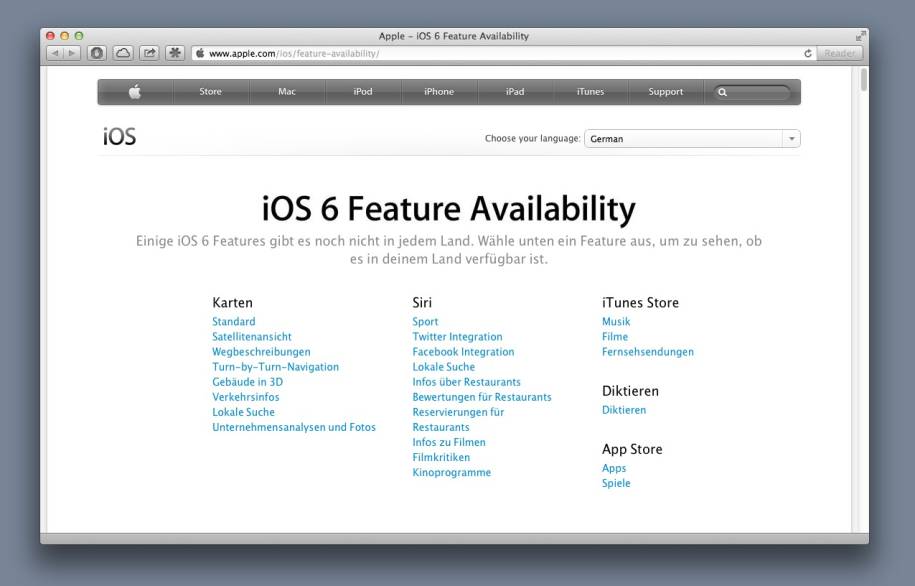Screen dimensions: 915x586
Task: Click Bewertungen für Restaurants link
Action: pos(481,397)
